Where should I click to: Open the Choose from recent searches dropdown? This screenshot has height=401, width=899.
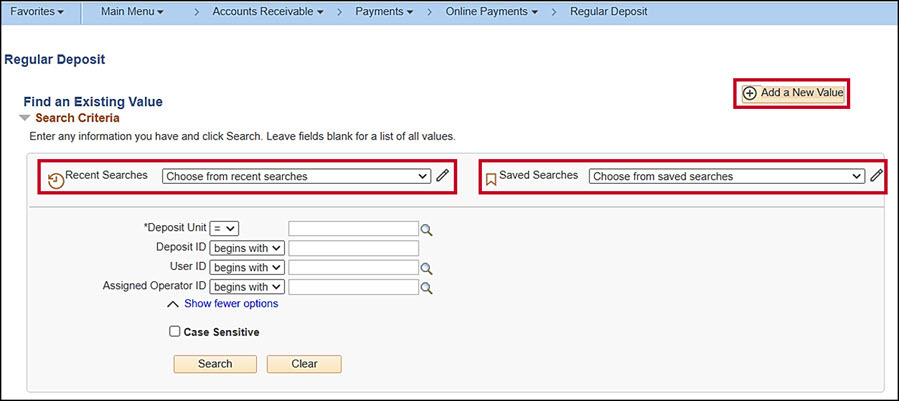click(296, 176)
